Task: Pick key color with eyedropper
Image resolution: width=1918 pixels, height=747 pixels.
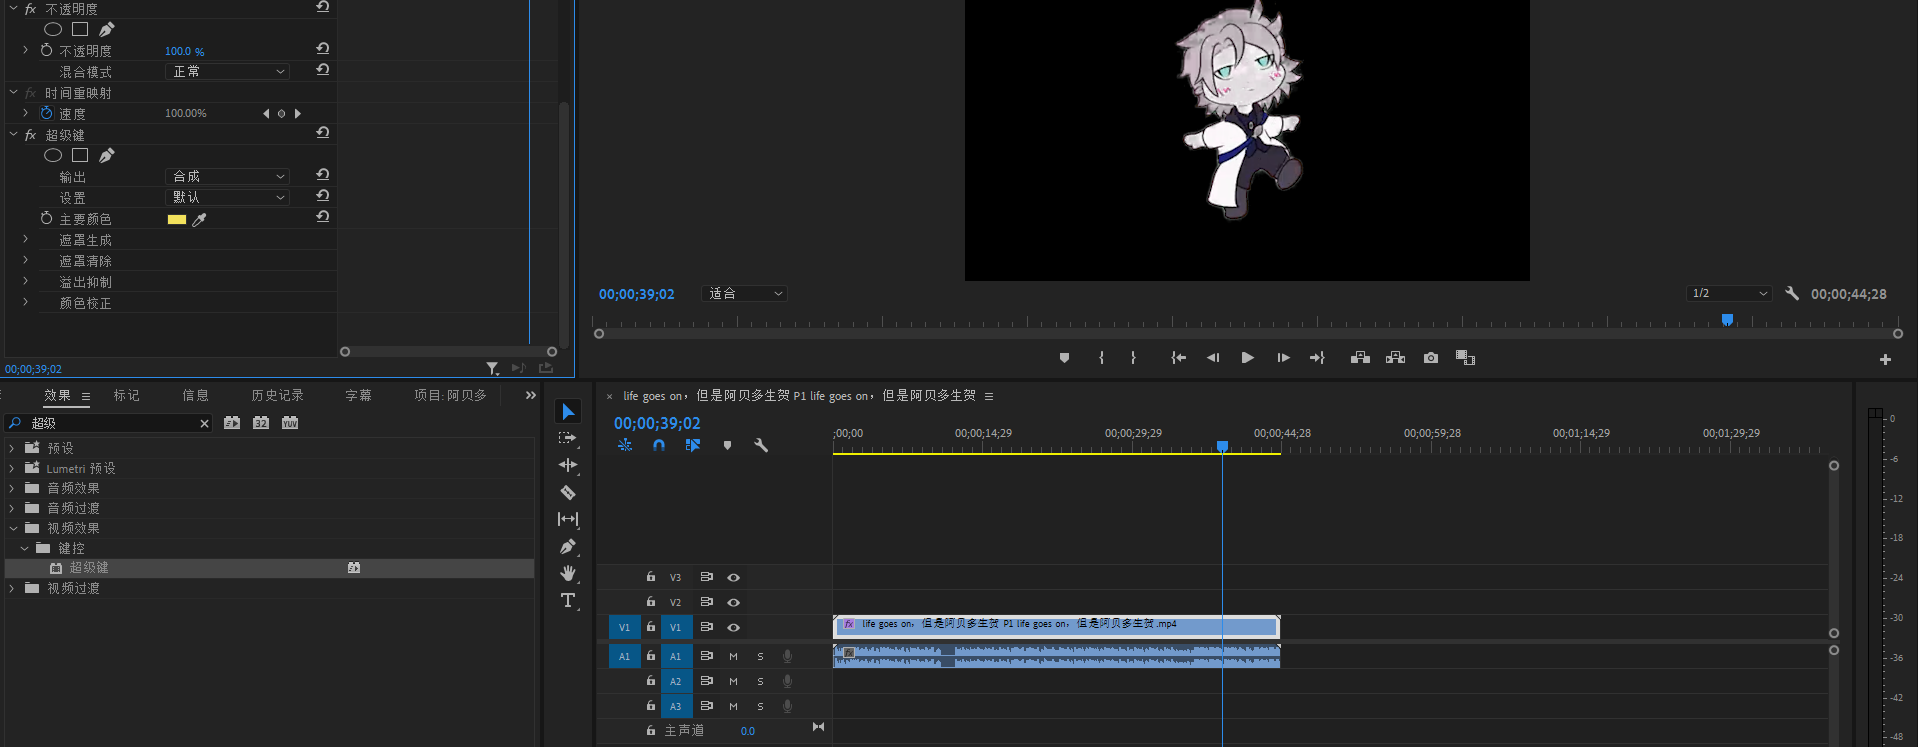Action: [x=199, y=219]
